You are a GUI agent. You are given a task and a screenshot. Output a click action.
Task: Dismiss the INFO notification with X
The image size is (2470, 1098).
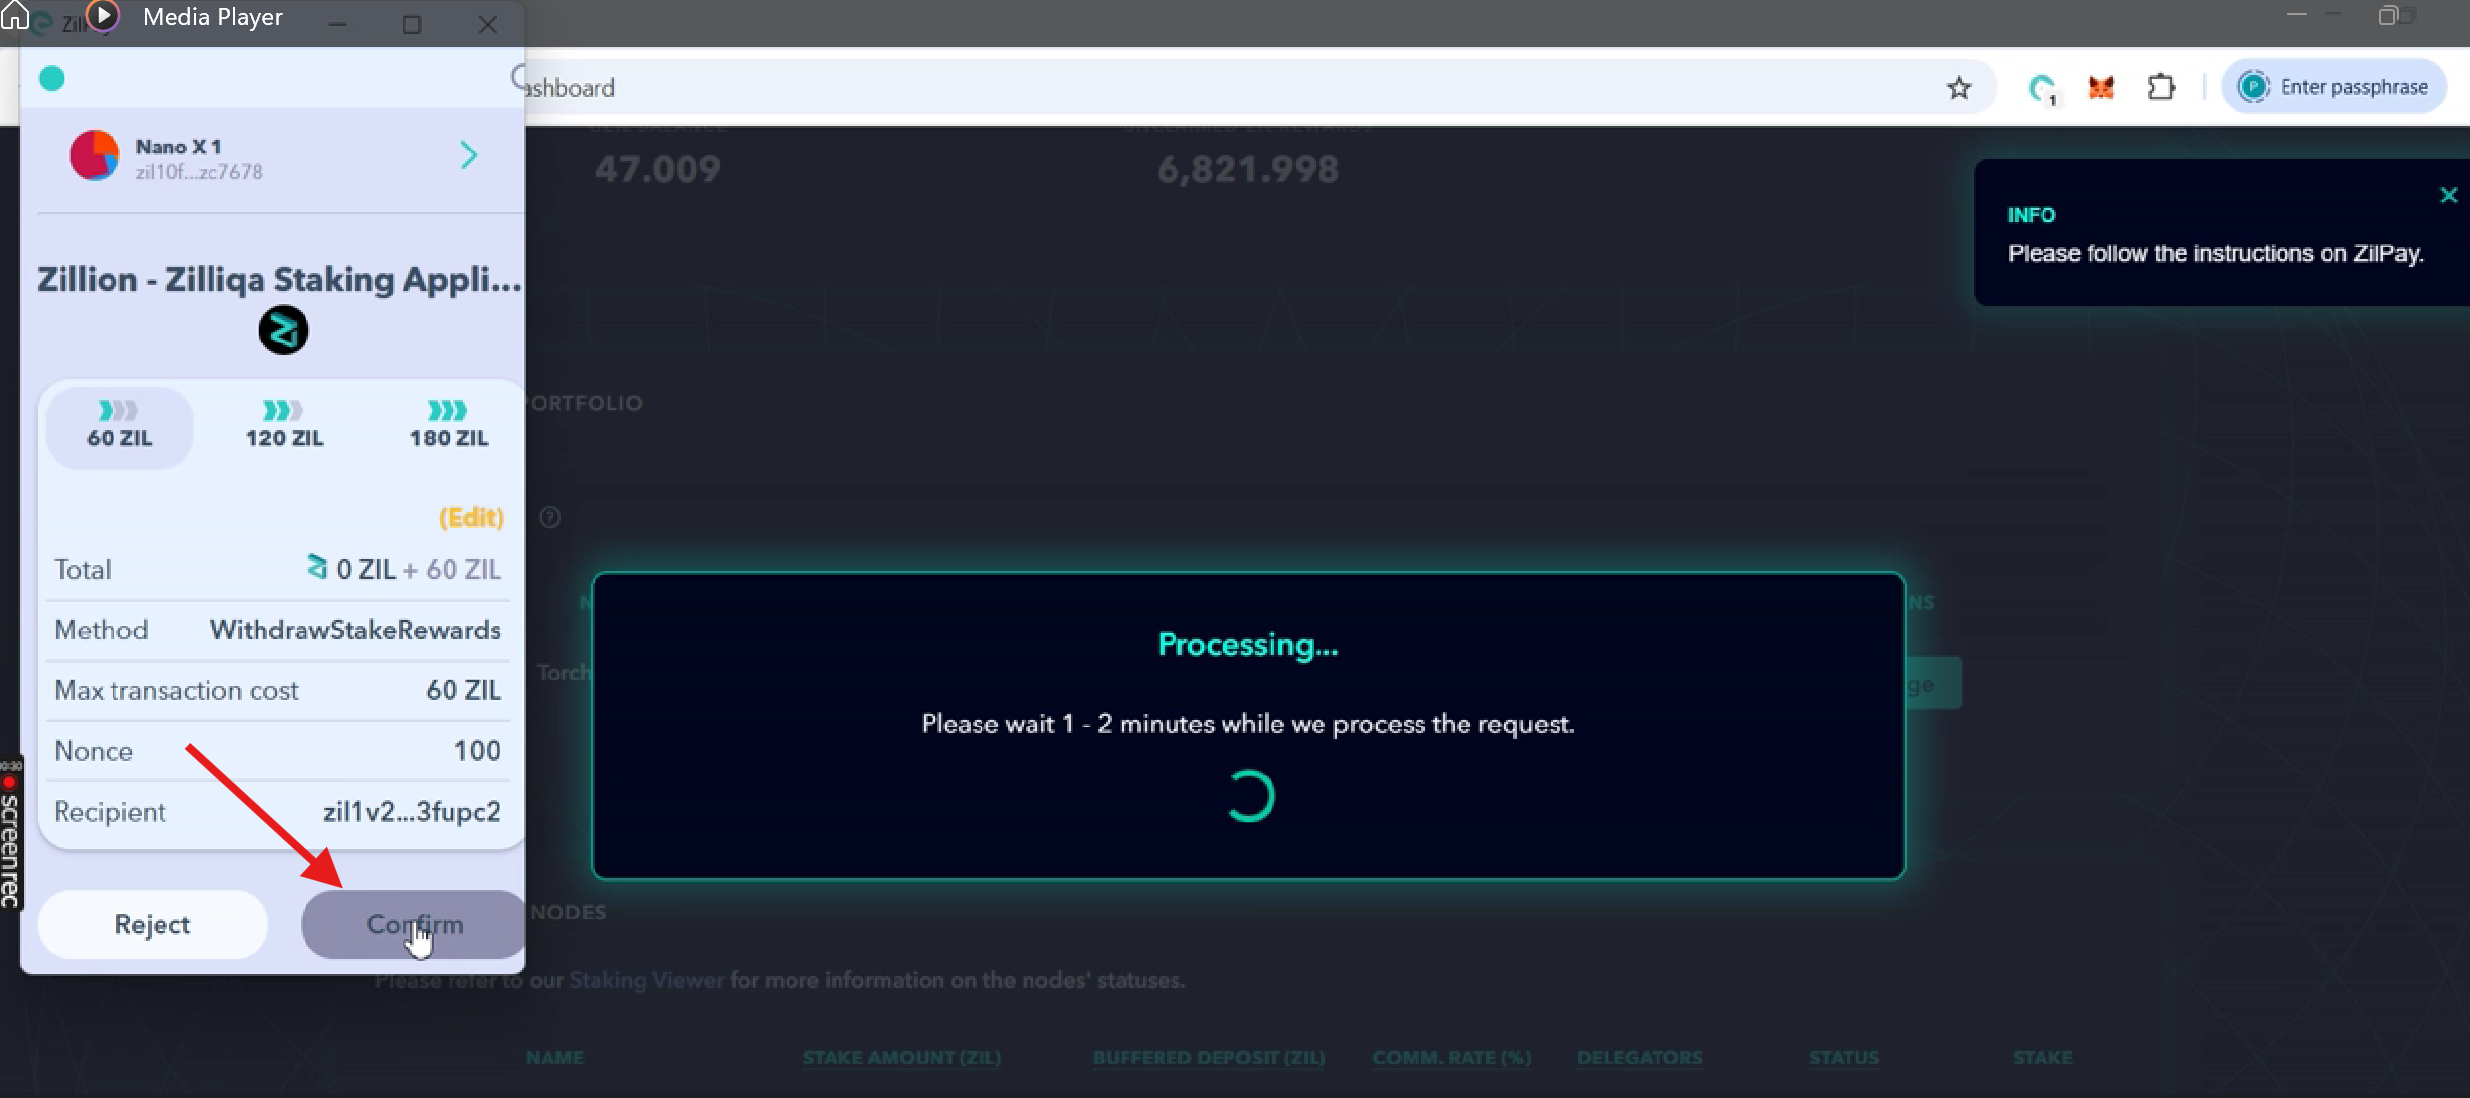point(2448,195)
